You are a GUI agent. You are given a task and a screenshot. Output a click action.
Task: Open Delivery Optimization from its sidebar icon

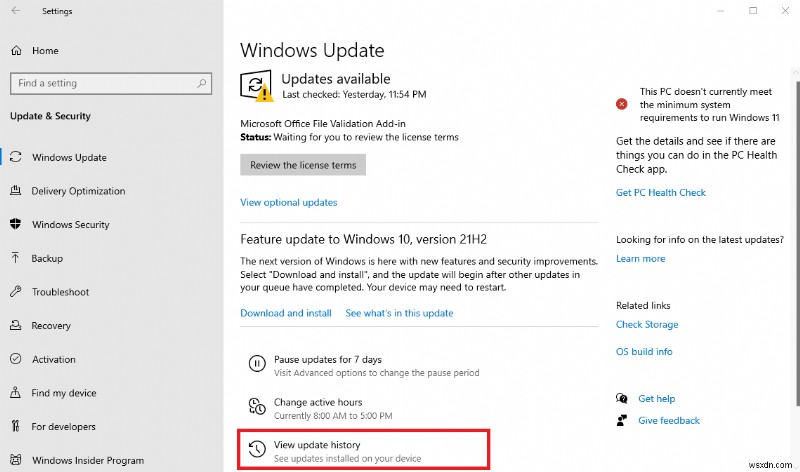[x=16, y=191]
